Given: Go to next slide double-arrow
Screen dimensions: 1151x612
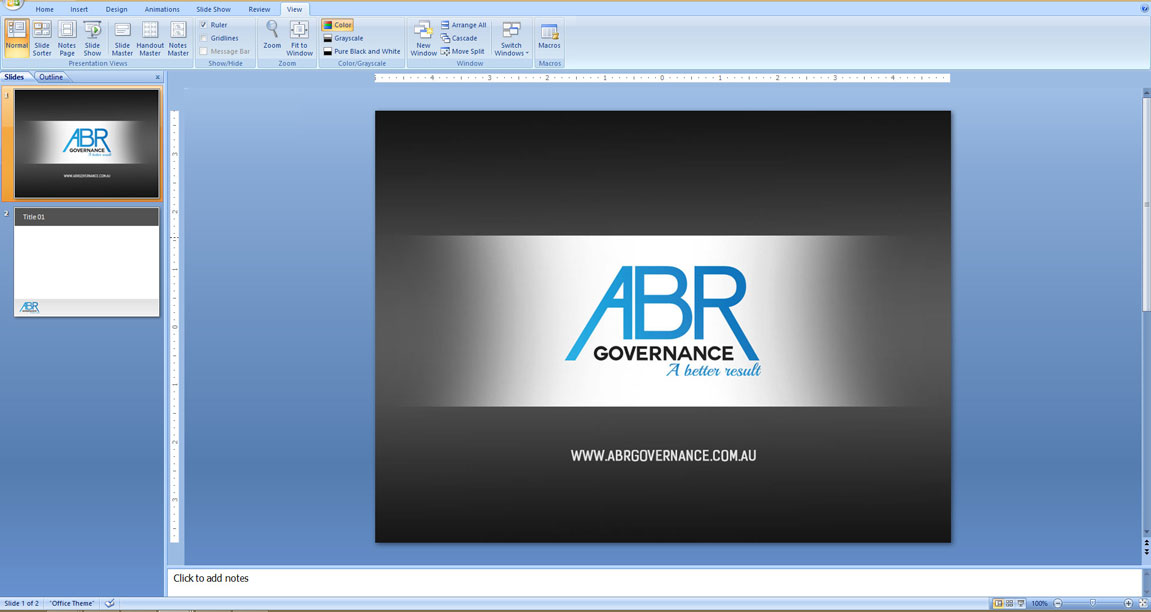Looking at the screenshot, I should point(1147,551).
